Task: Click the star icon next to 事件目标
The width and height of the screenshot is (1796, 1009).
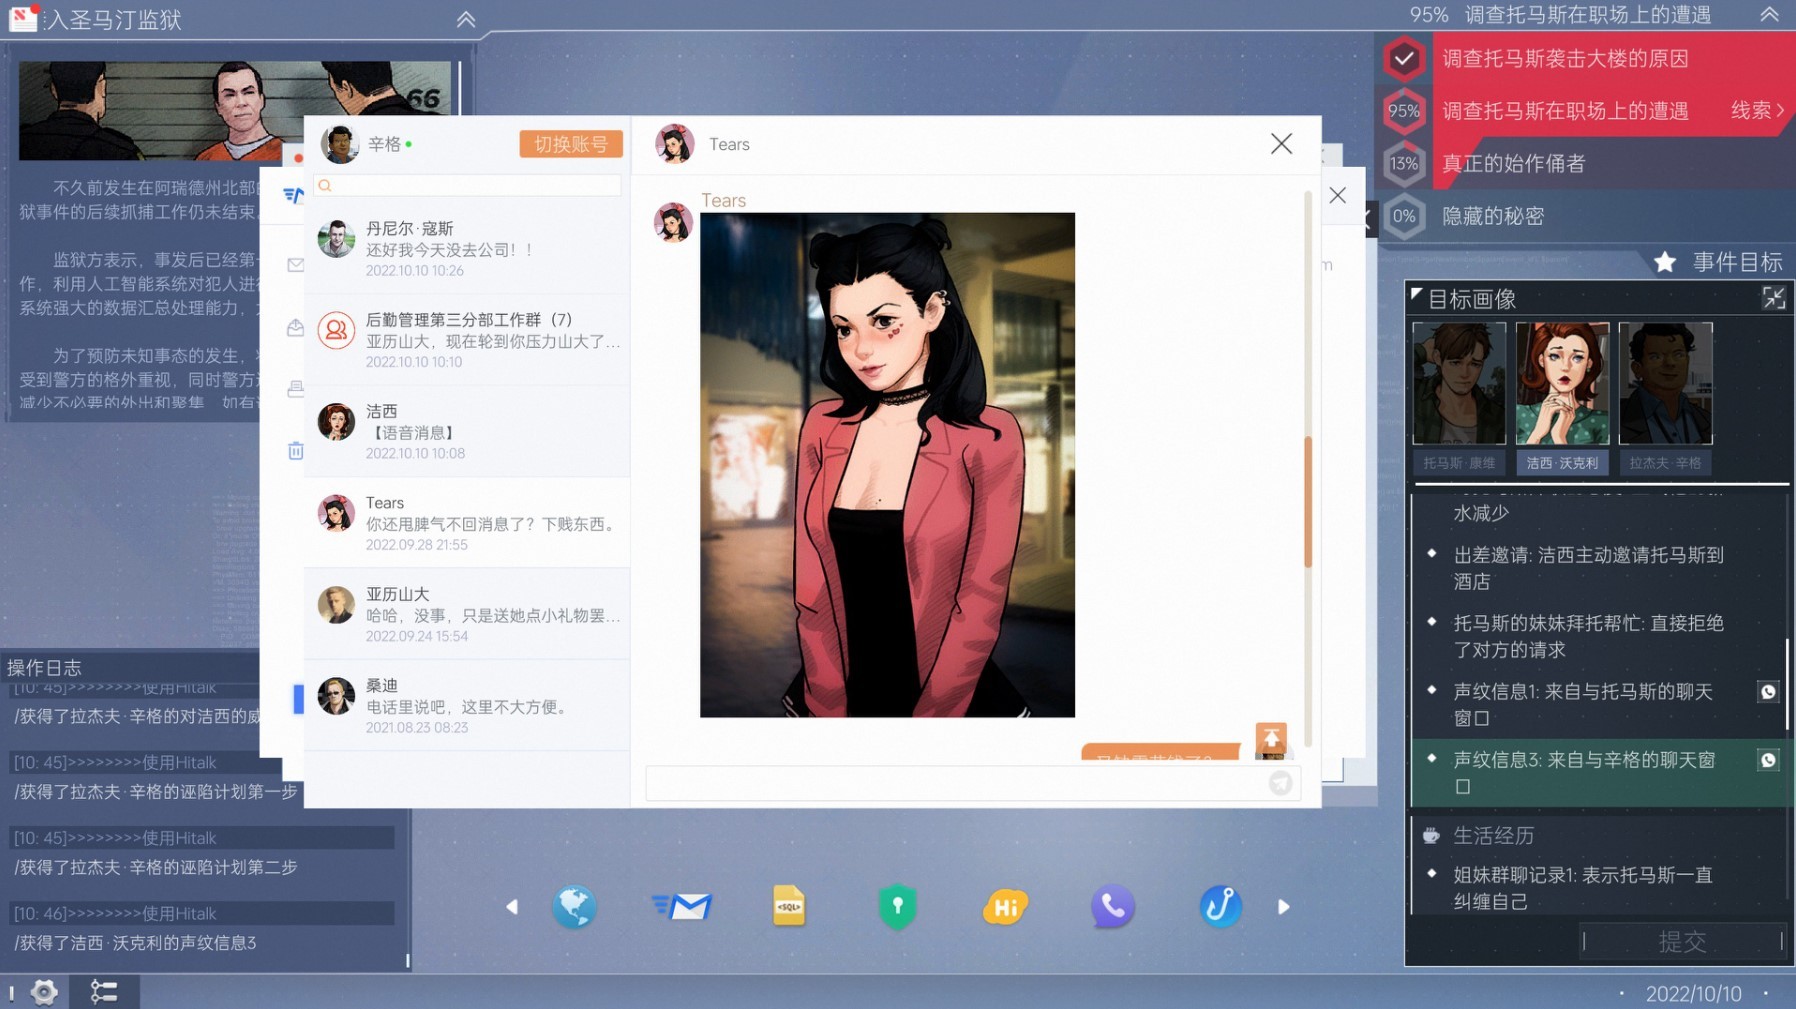Action: click(1665, 262)
